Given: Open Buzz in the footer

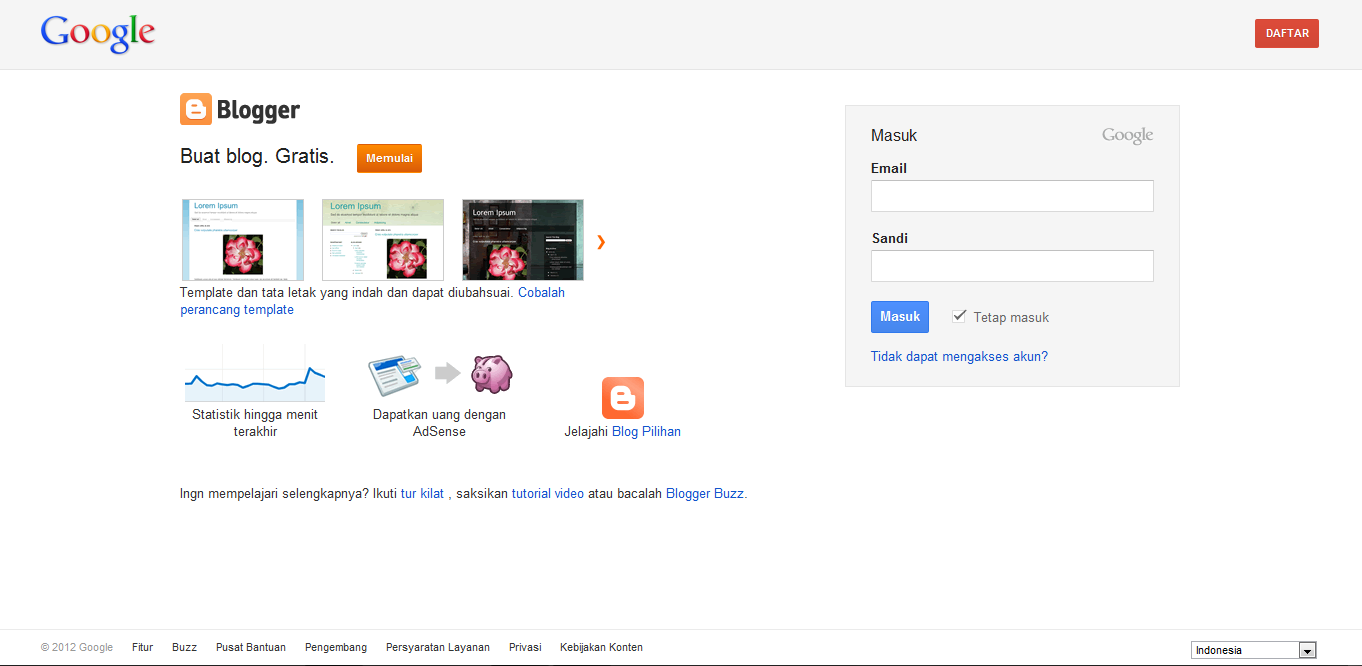Looking at the screenshot, I should (184, 647).
